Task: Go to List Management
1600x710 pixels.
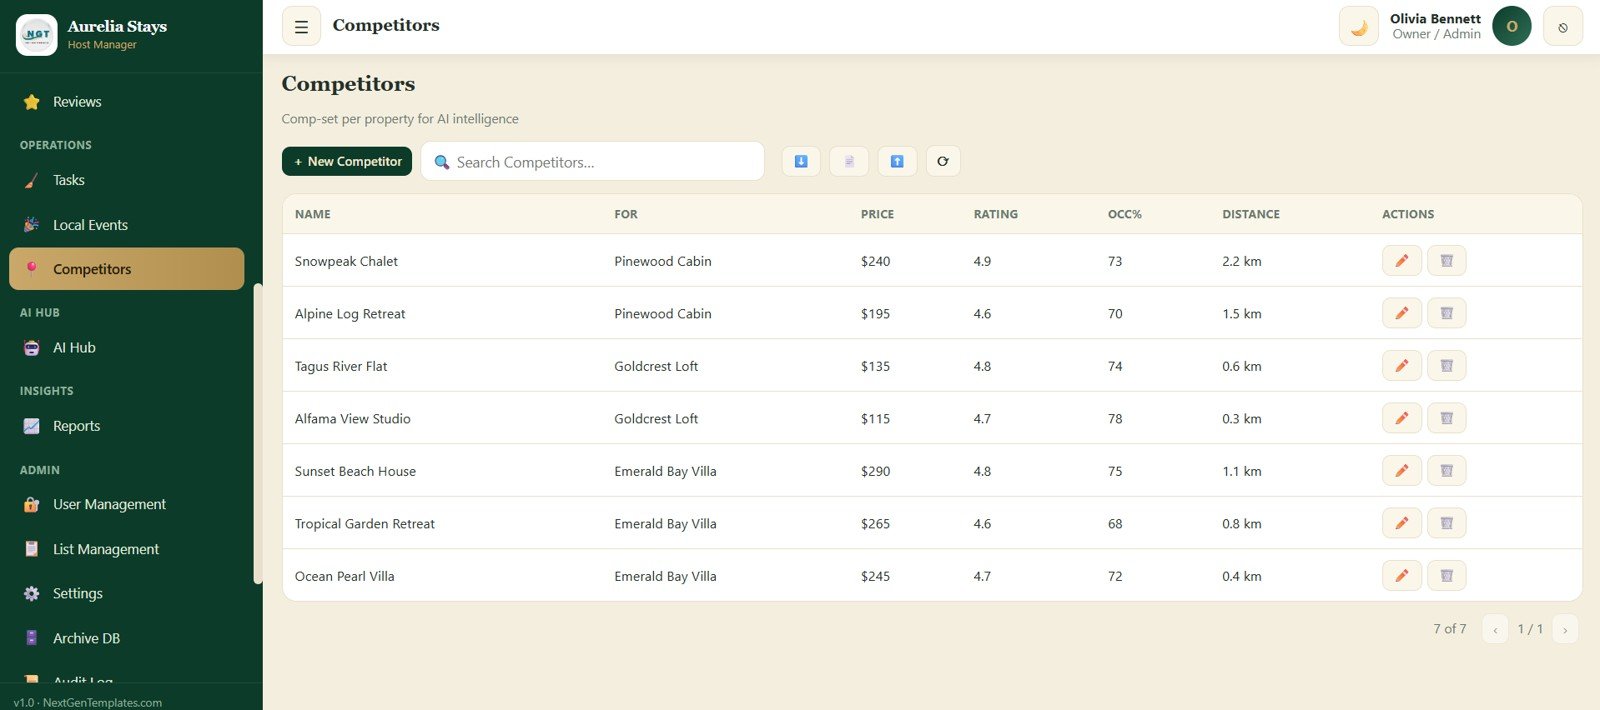Action: (x=126, y=549)
